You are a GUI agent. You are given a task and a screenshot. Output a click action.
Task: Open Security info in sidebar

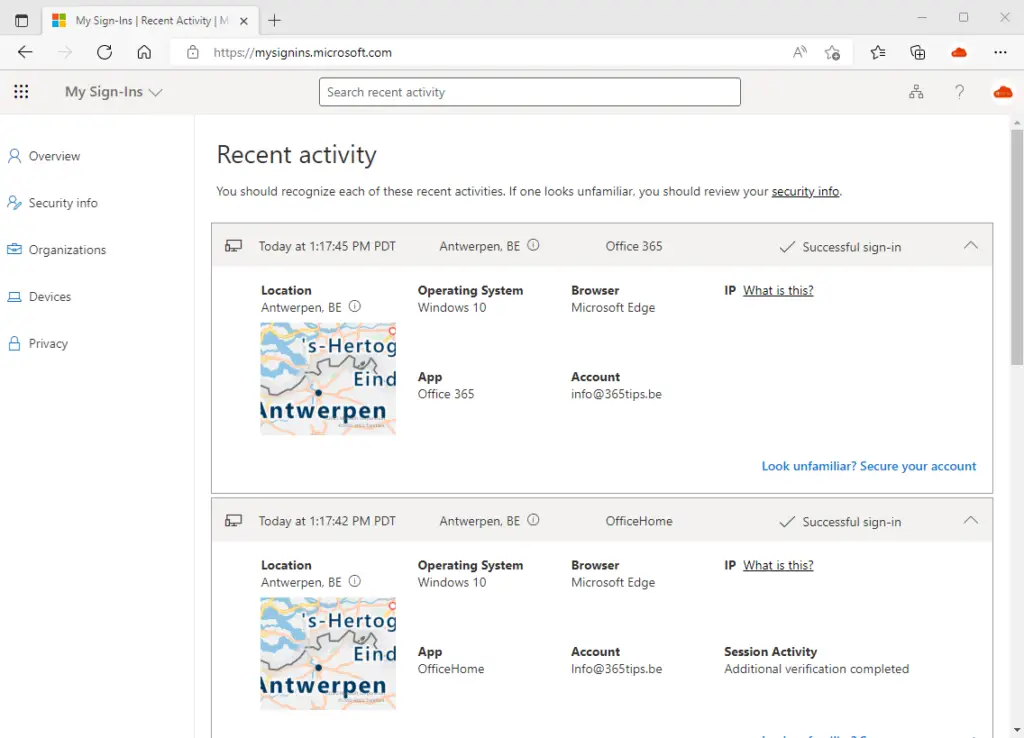click(x=52, y=203)
